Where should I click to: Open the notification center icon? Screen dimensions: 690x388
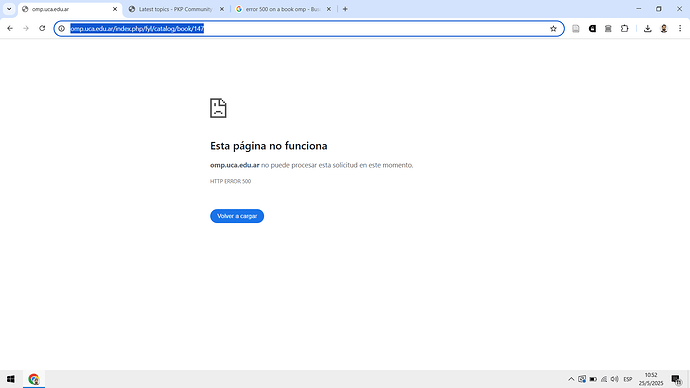coord(676,379)
